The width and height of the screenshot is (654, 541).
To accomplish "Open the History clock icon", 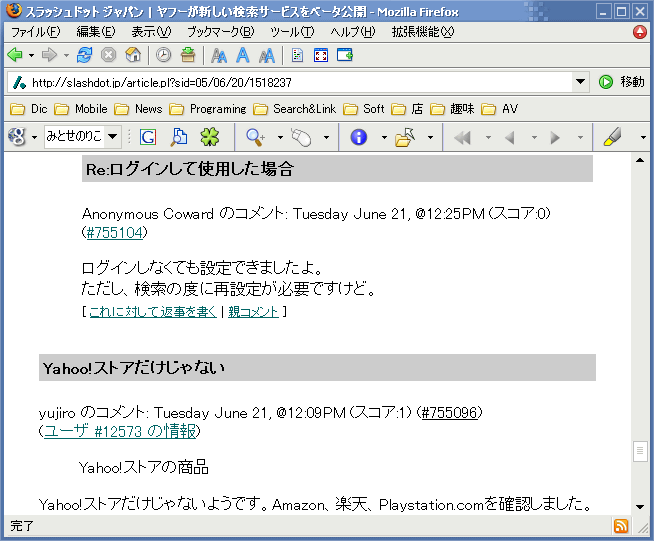I will click(x=163, y=55).
